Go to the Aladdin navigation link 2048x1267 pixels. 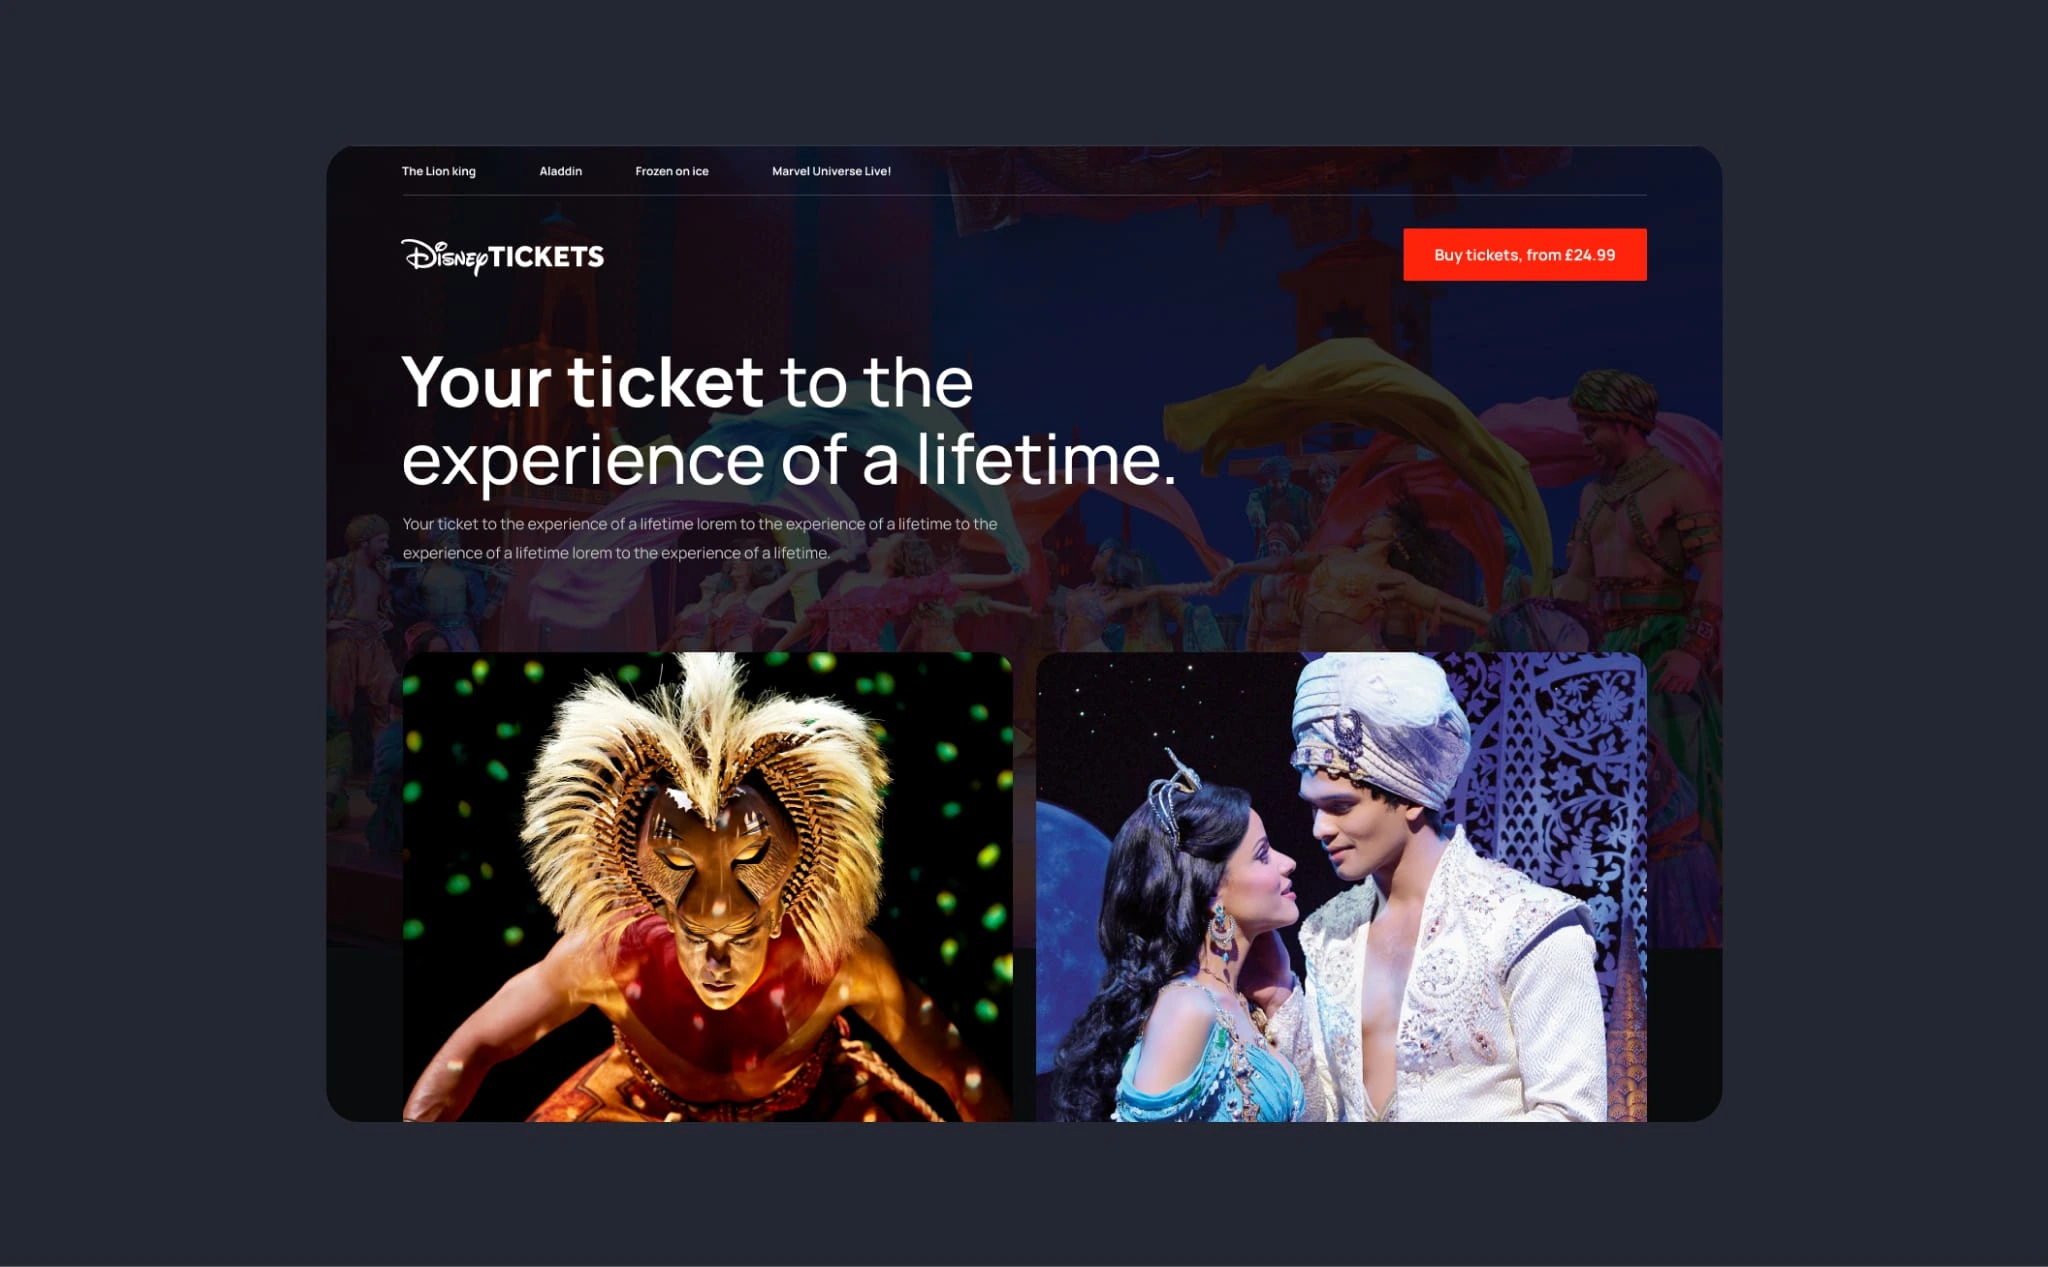560,171
